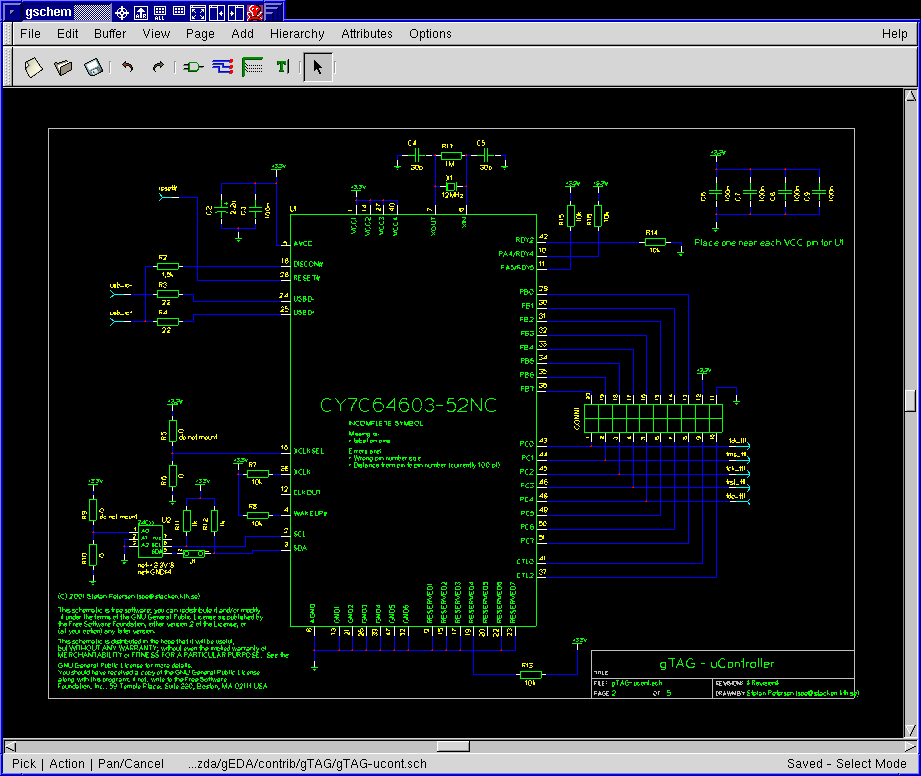
Task: Open the Attributes menu
Action: [367, 34]
